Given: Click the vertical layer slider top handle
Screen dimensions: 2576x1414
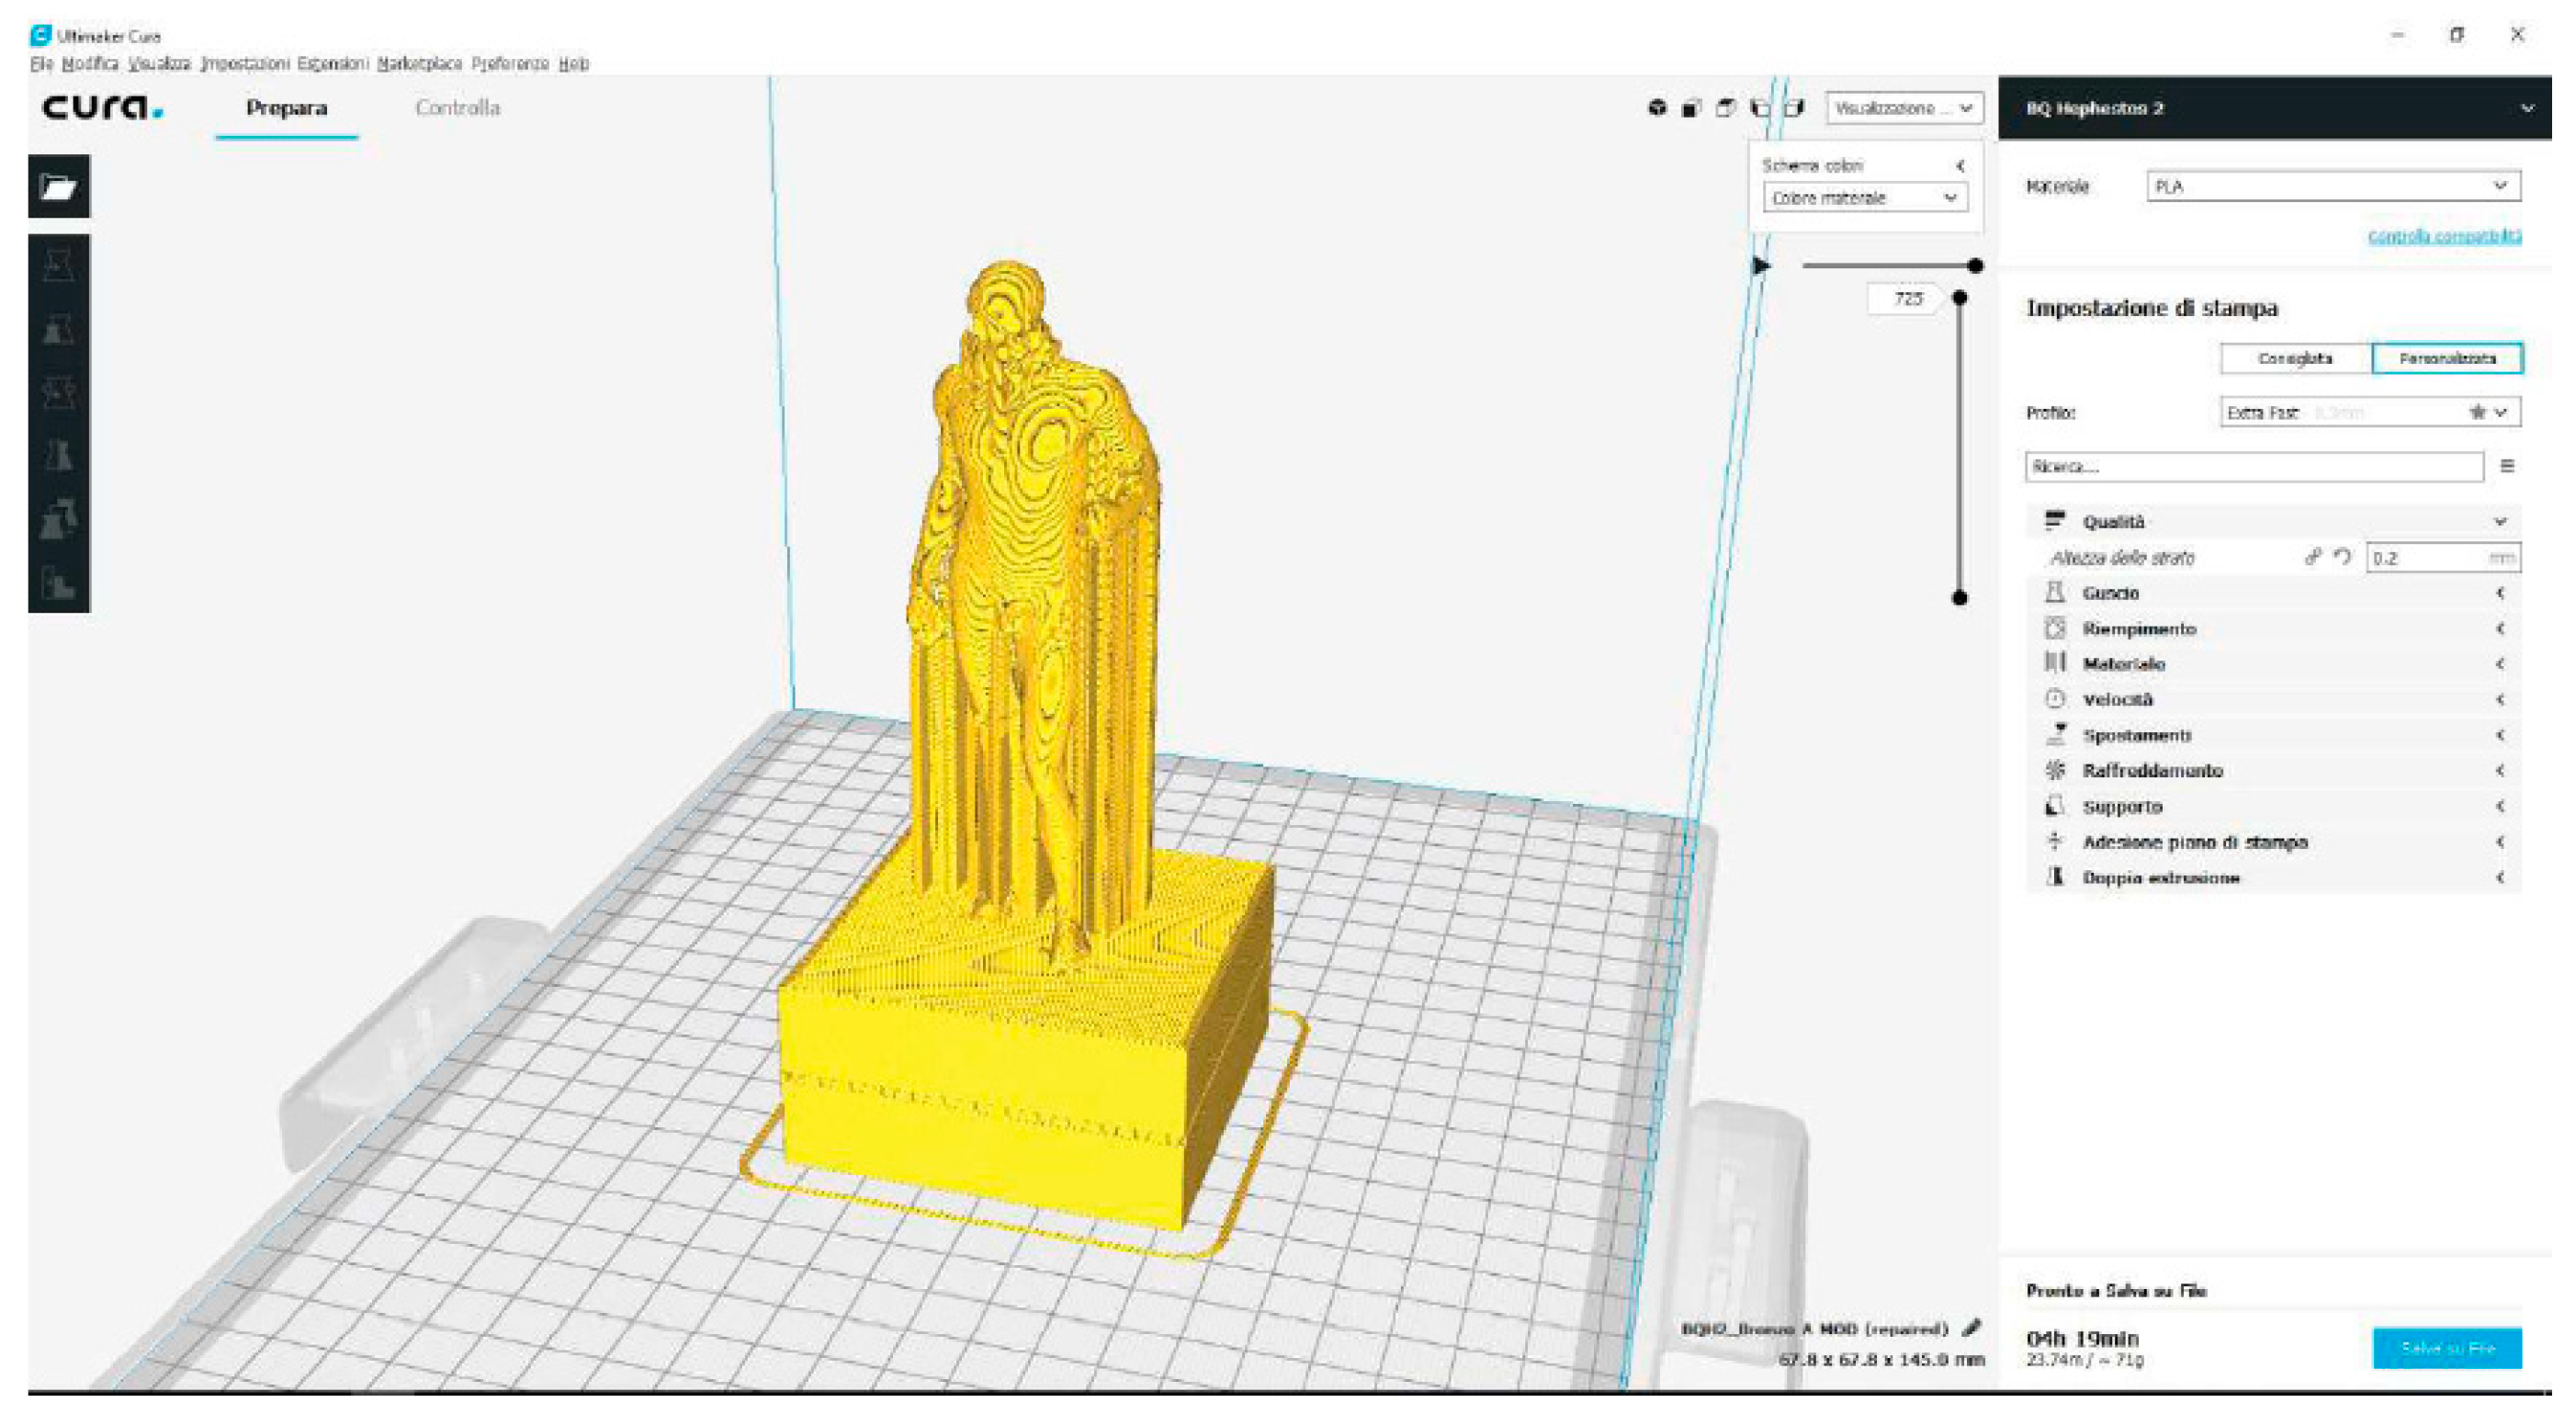Looking at the screenshot, I should point(1960,298).
